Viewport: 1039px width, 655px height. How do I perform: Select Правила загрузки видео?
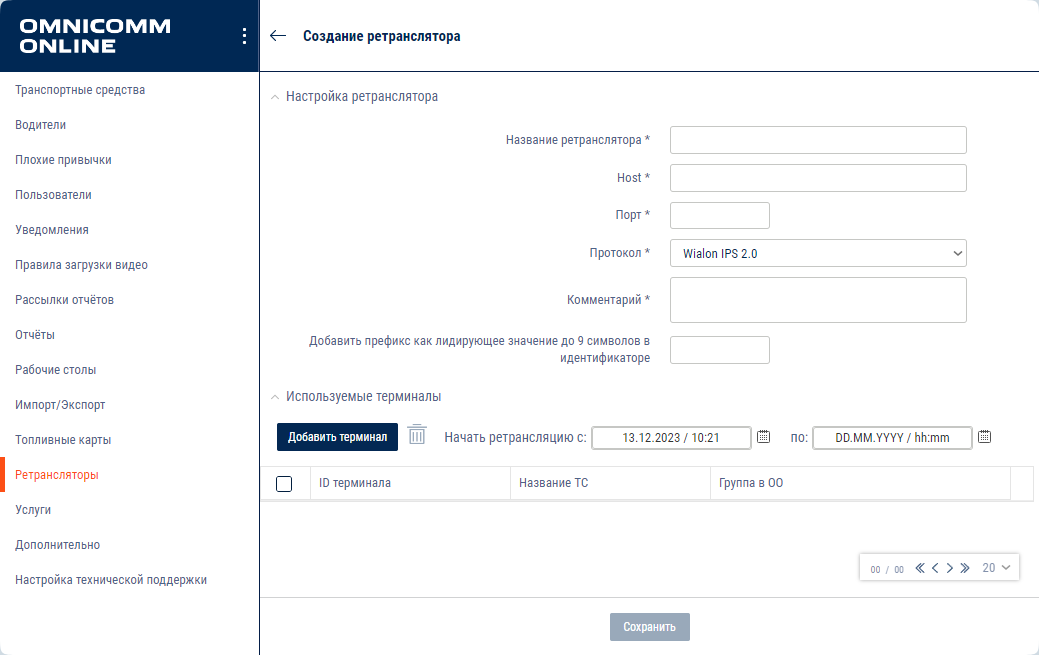(82, 265)
